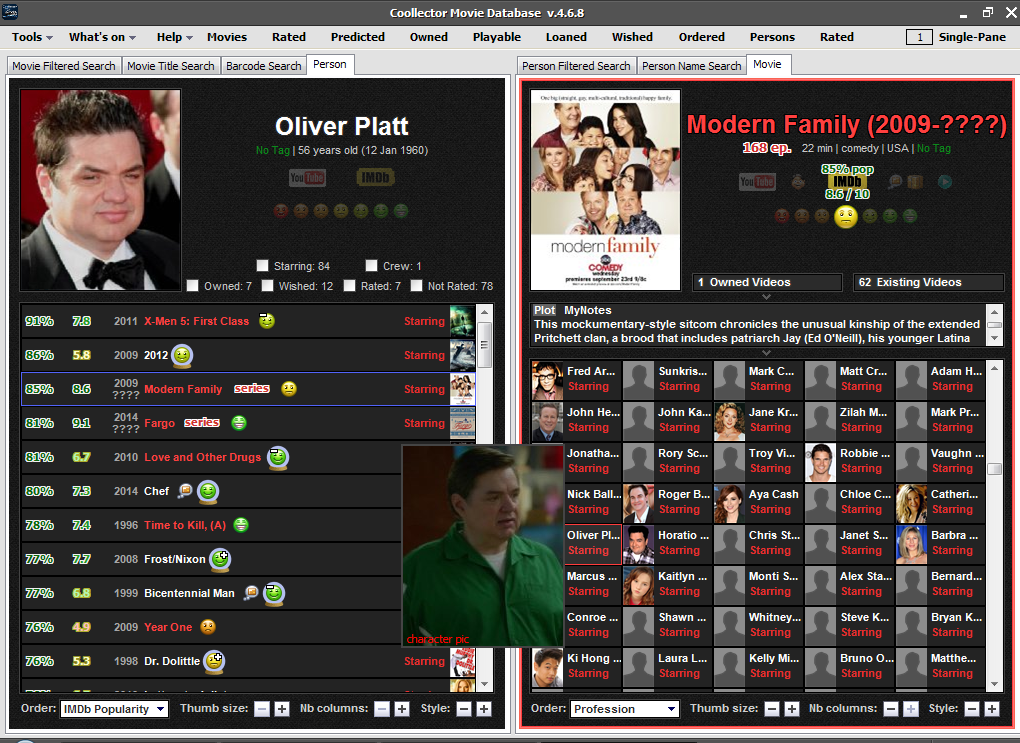The width and height of the screenshot is (1020, 743).
Task: Open the IMDb badge for Modern Family
Action: 847,182
